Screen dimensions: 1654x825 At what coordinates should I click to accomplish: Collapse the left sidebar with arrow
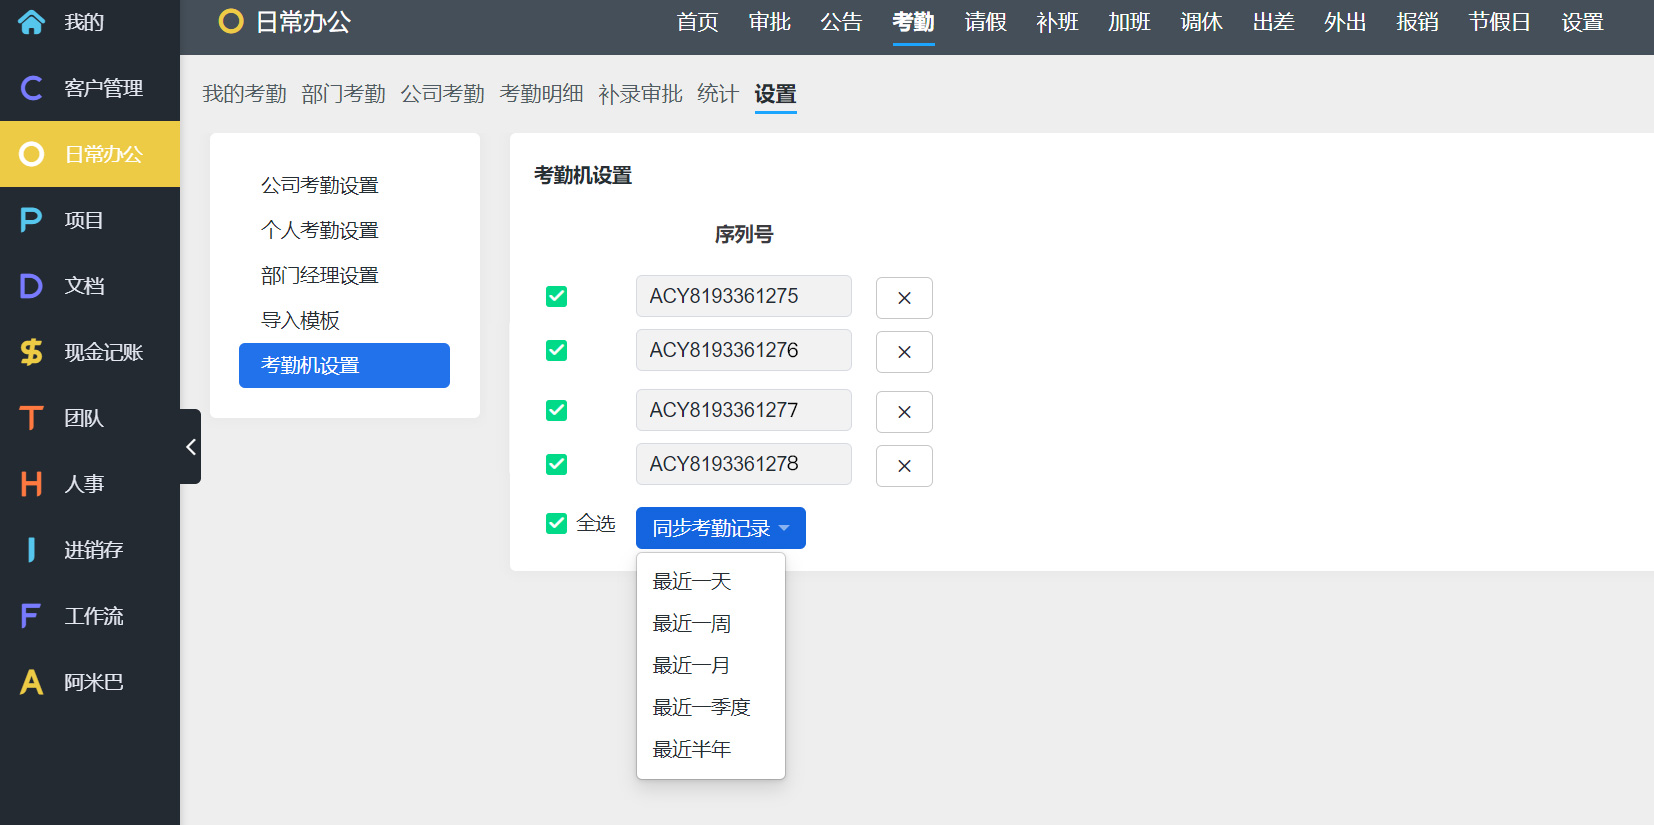tap(190, 447)
